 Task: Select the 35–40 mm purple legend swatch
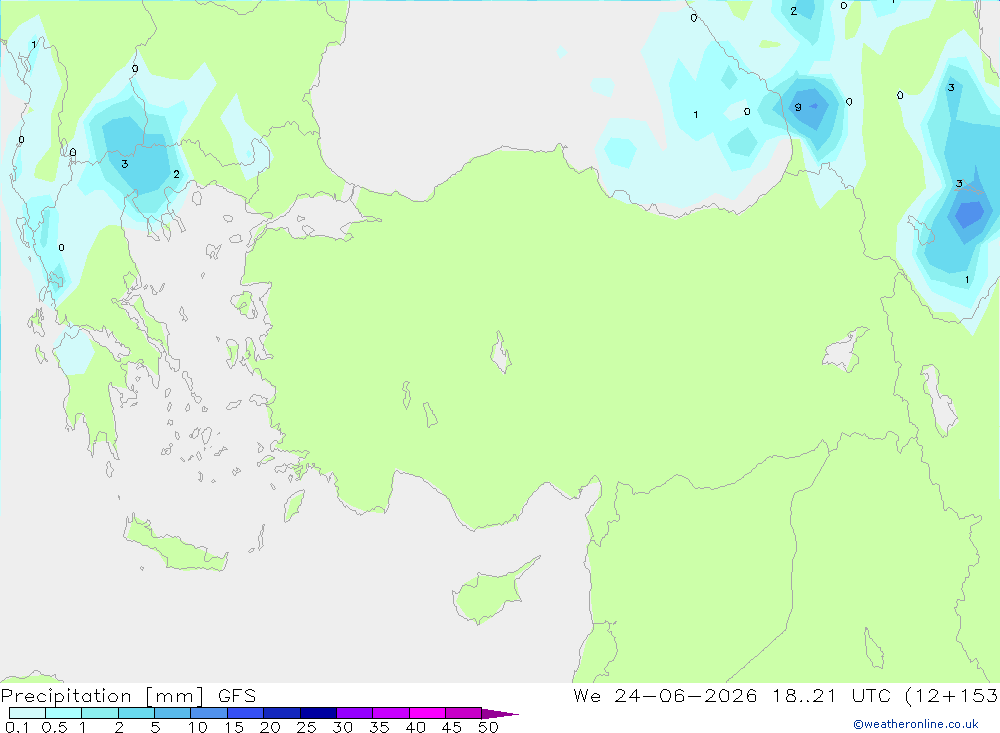pyautogui.click(x=391, y=713)
